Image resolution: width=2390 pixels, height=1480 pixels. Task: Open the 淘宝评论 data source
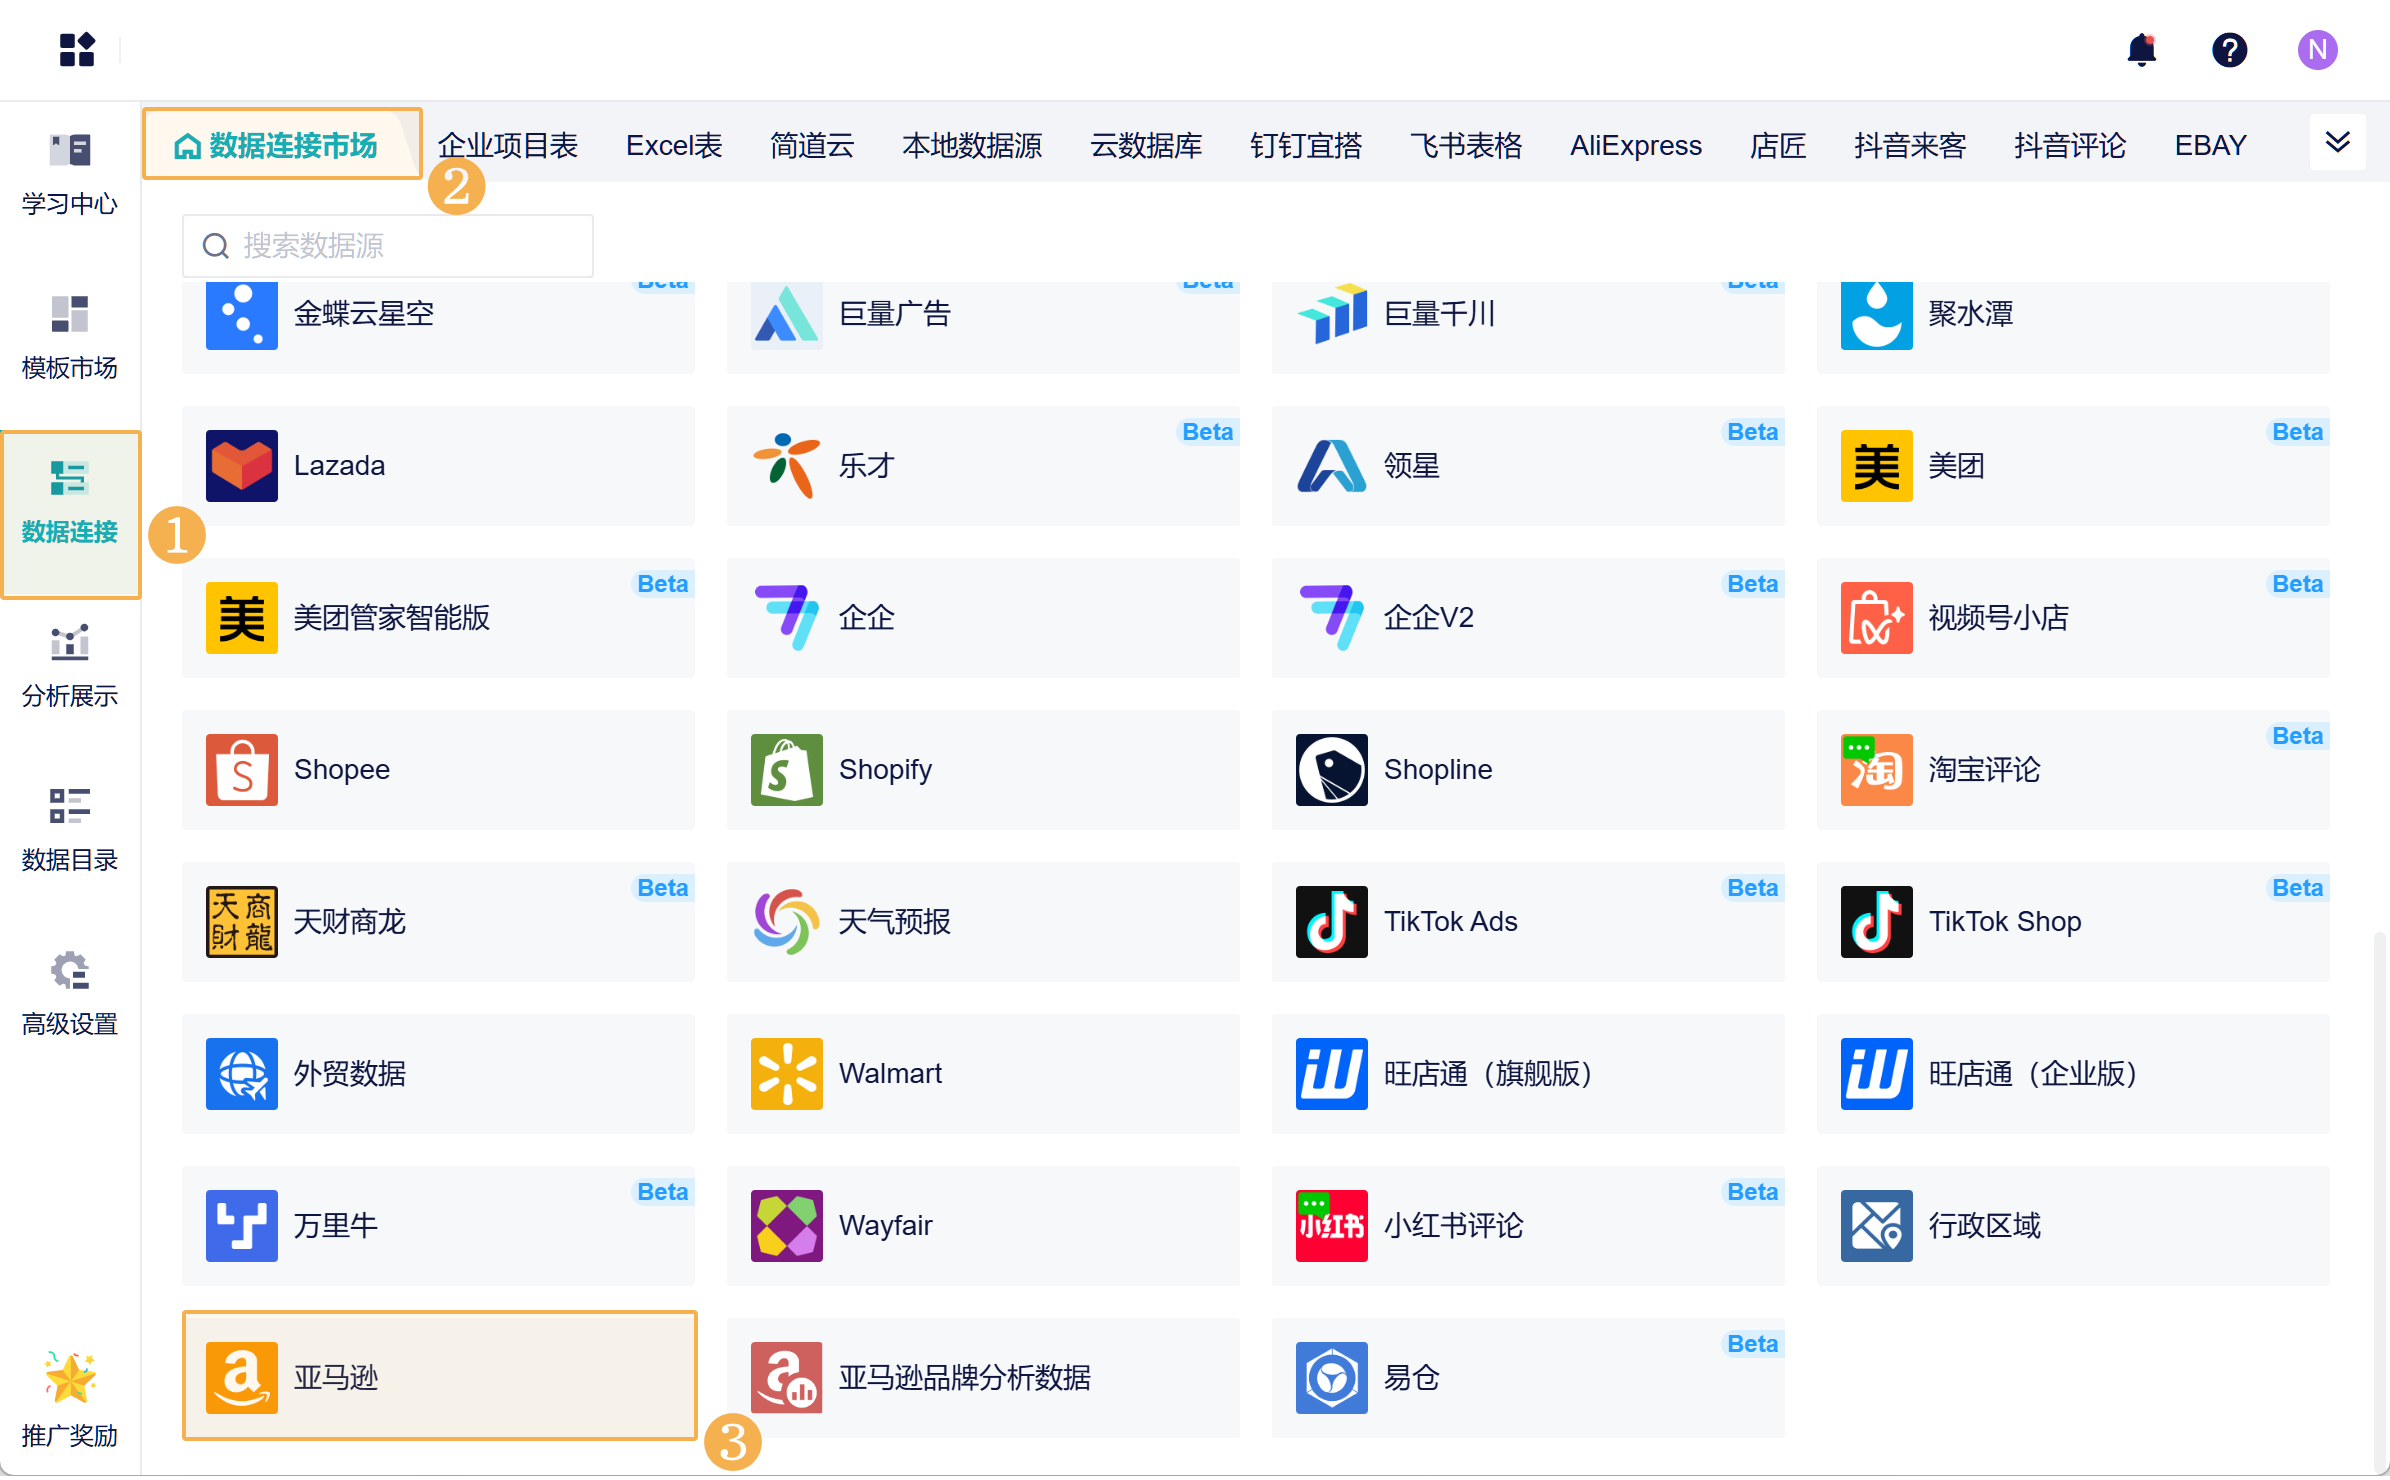tap(2073, 770)
